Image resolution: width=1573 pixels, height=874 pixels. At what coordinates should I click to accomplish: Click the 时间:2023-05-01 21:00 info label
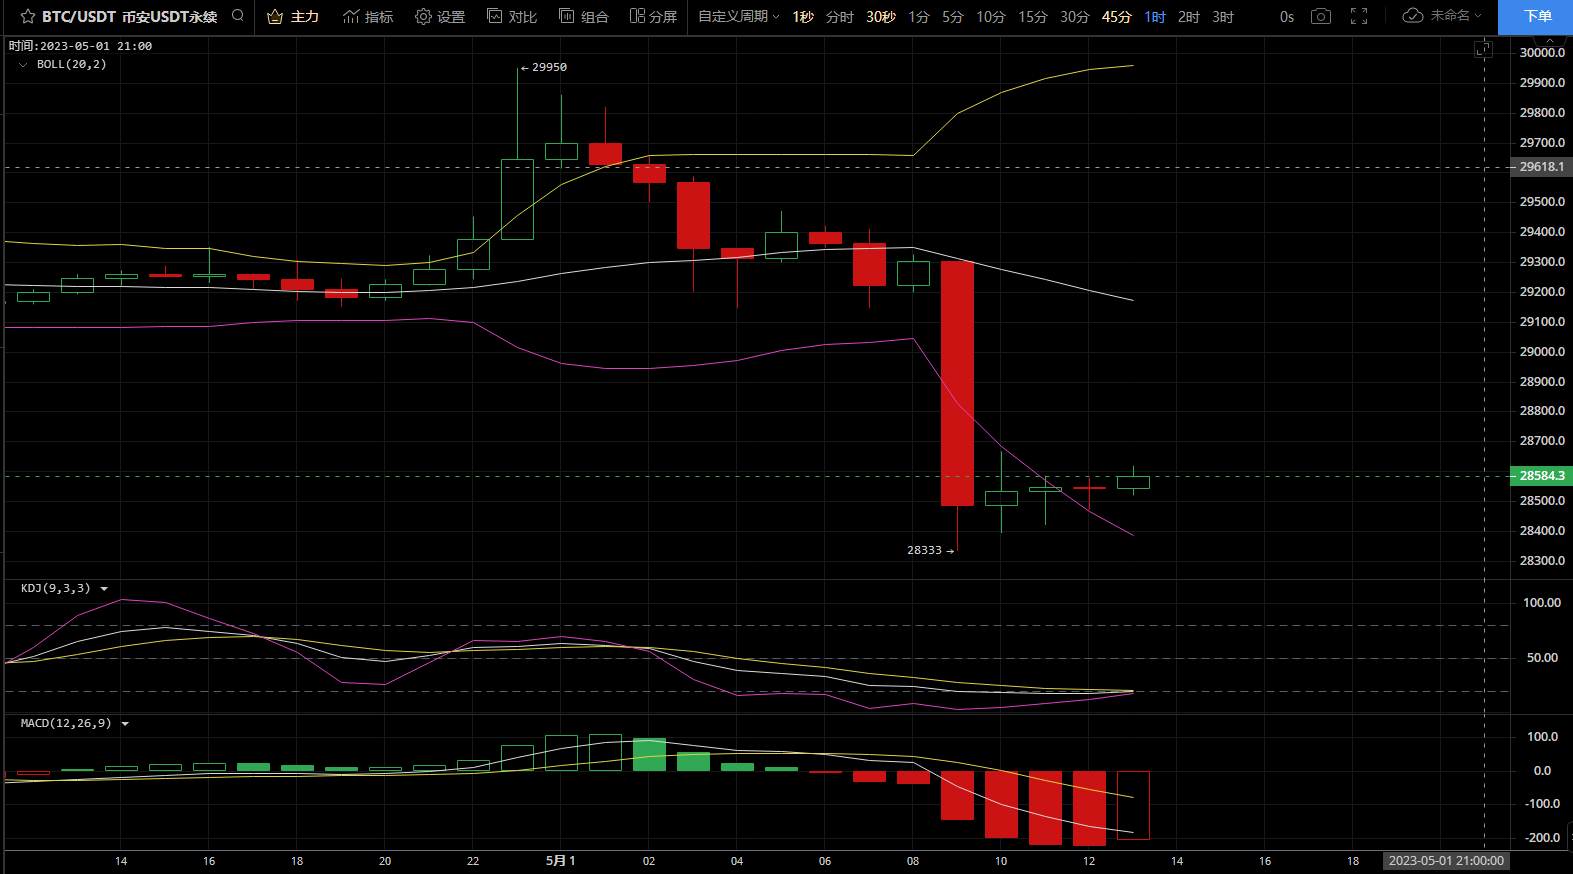80,46
